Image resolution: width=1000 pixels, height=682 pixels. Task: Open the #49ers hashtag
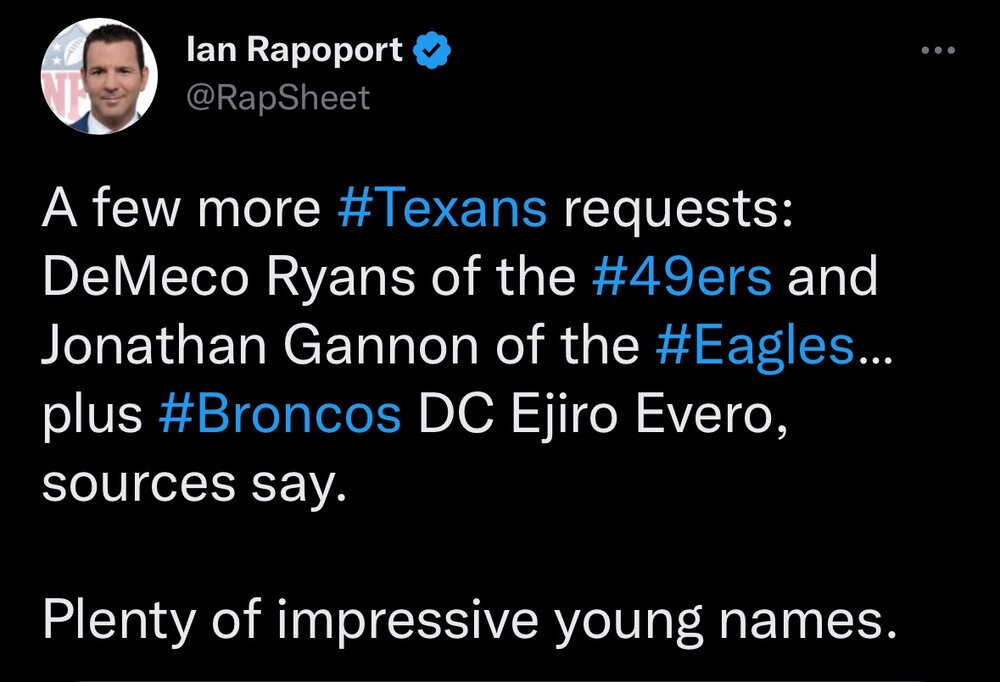point(682,276)
